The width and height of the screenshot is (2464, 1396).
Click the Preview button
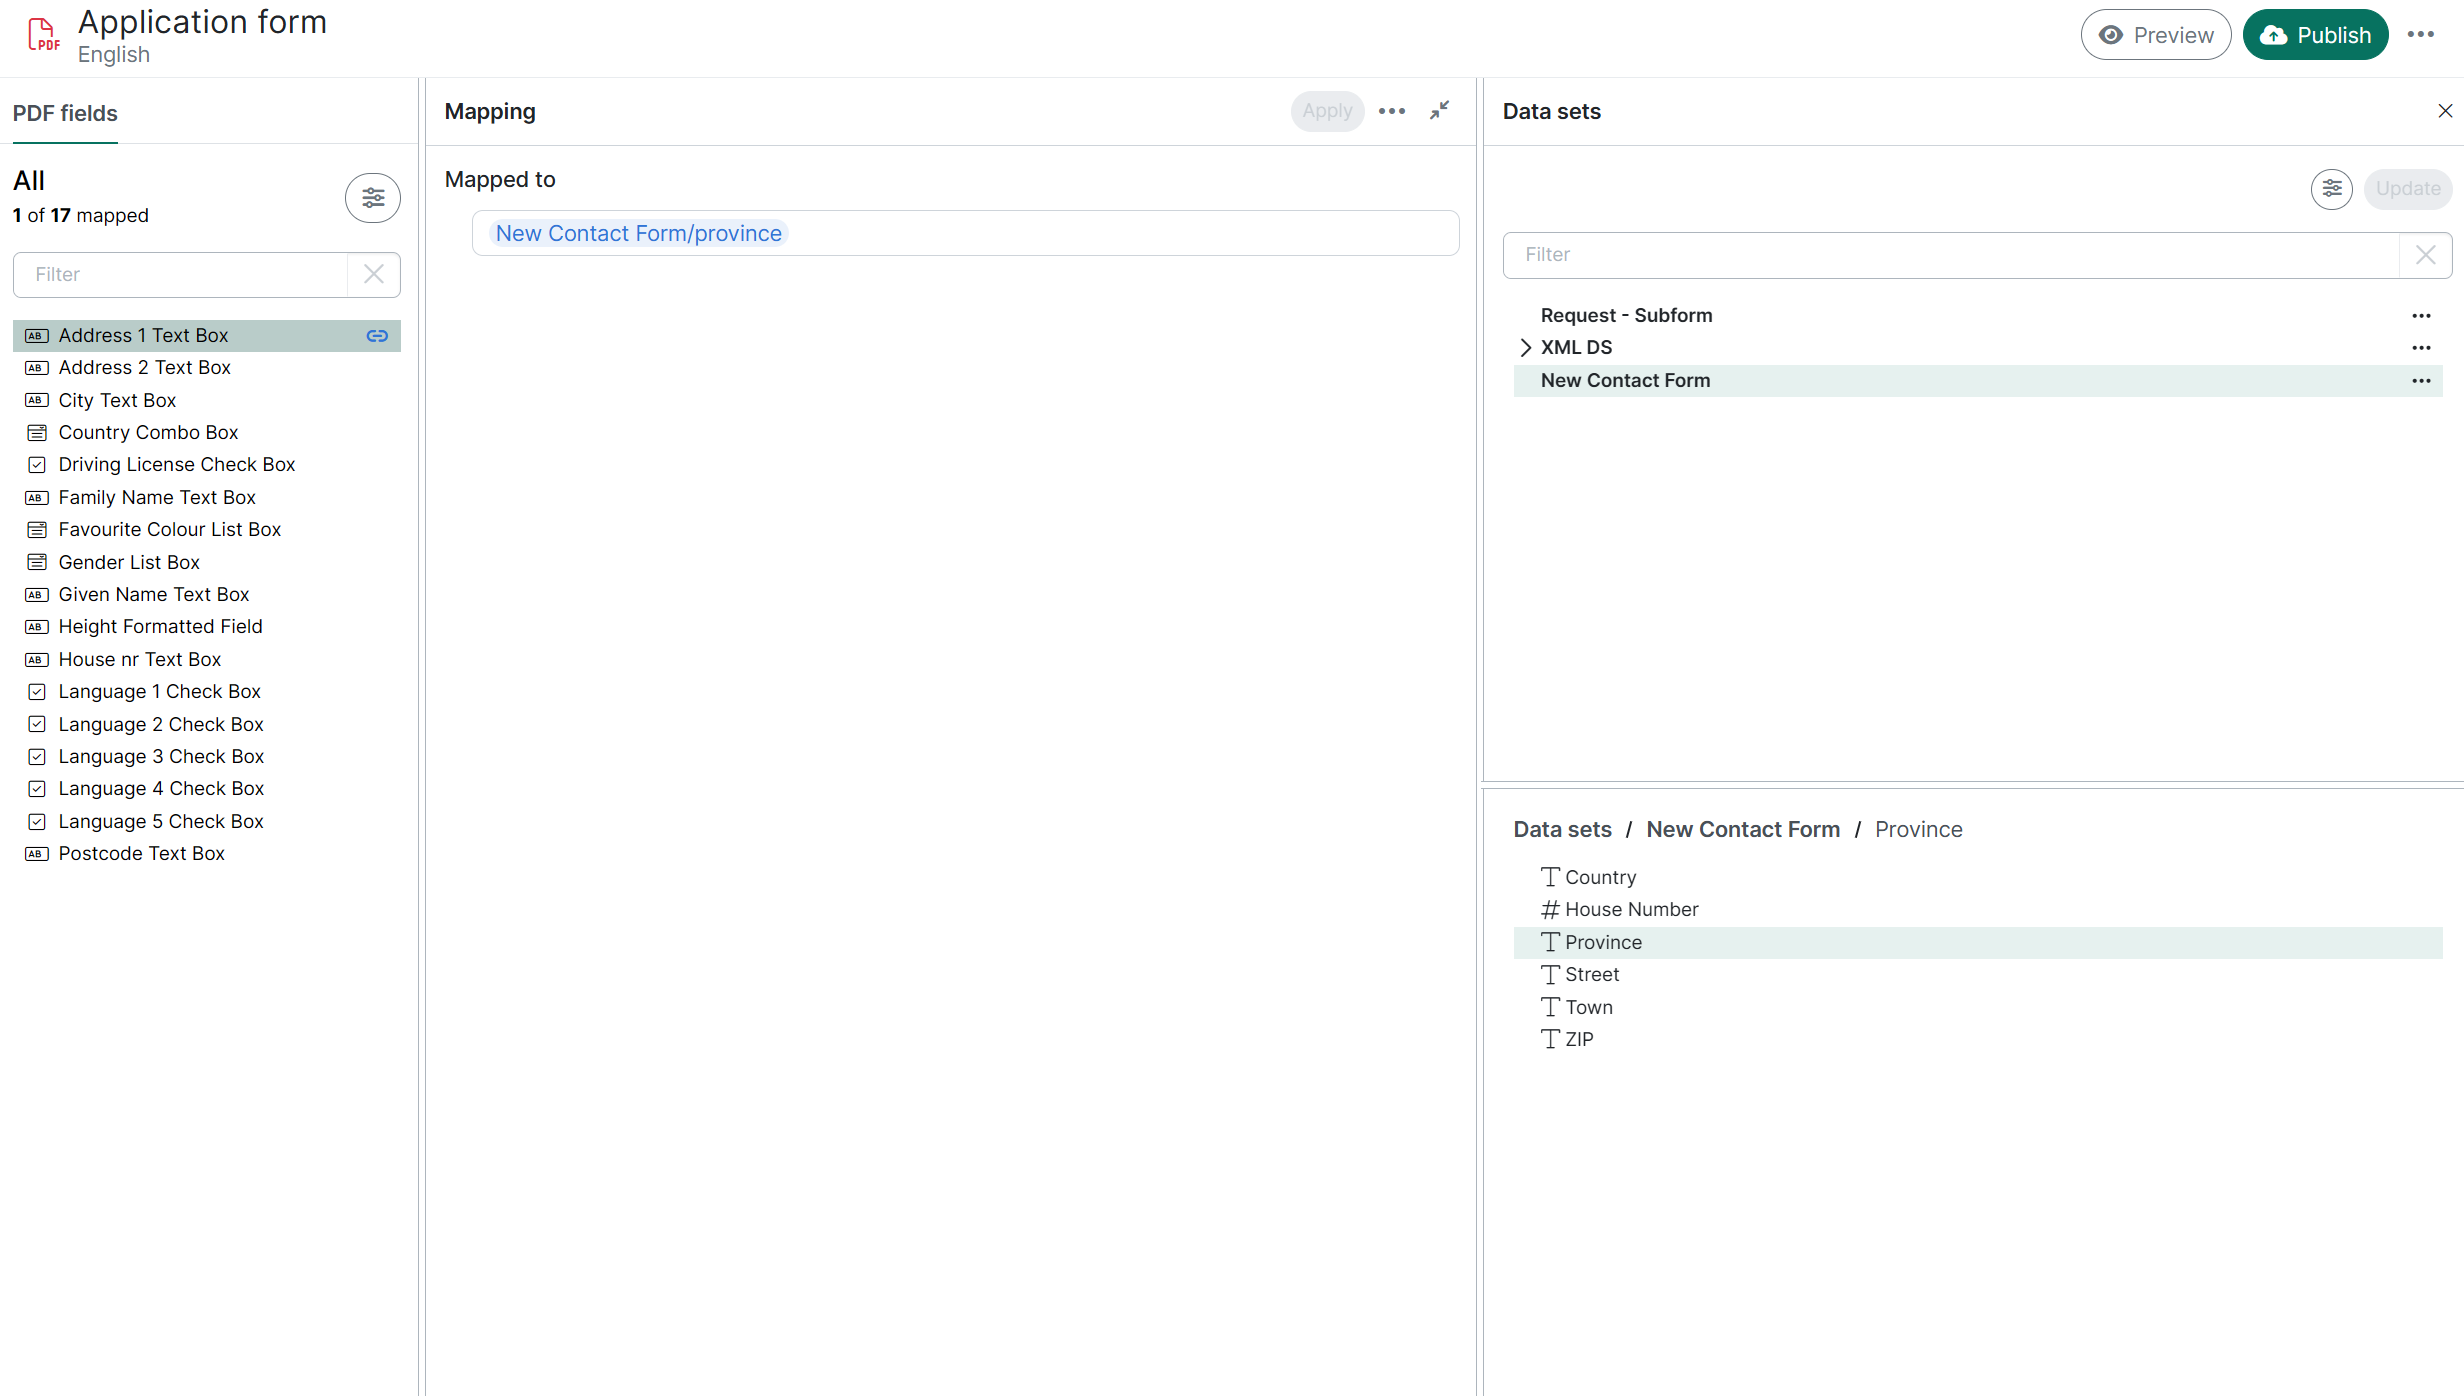click(x=2155, y=35)
